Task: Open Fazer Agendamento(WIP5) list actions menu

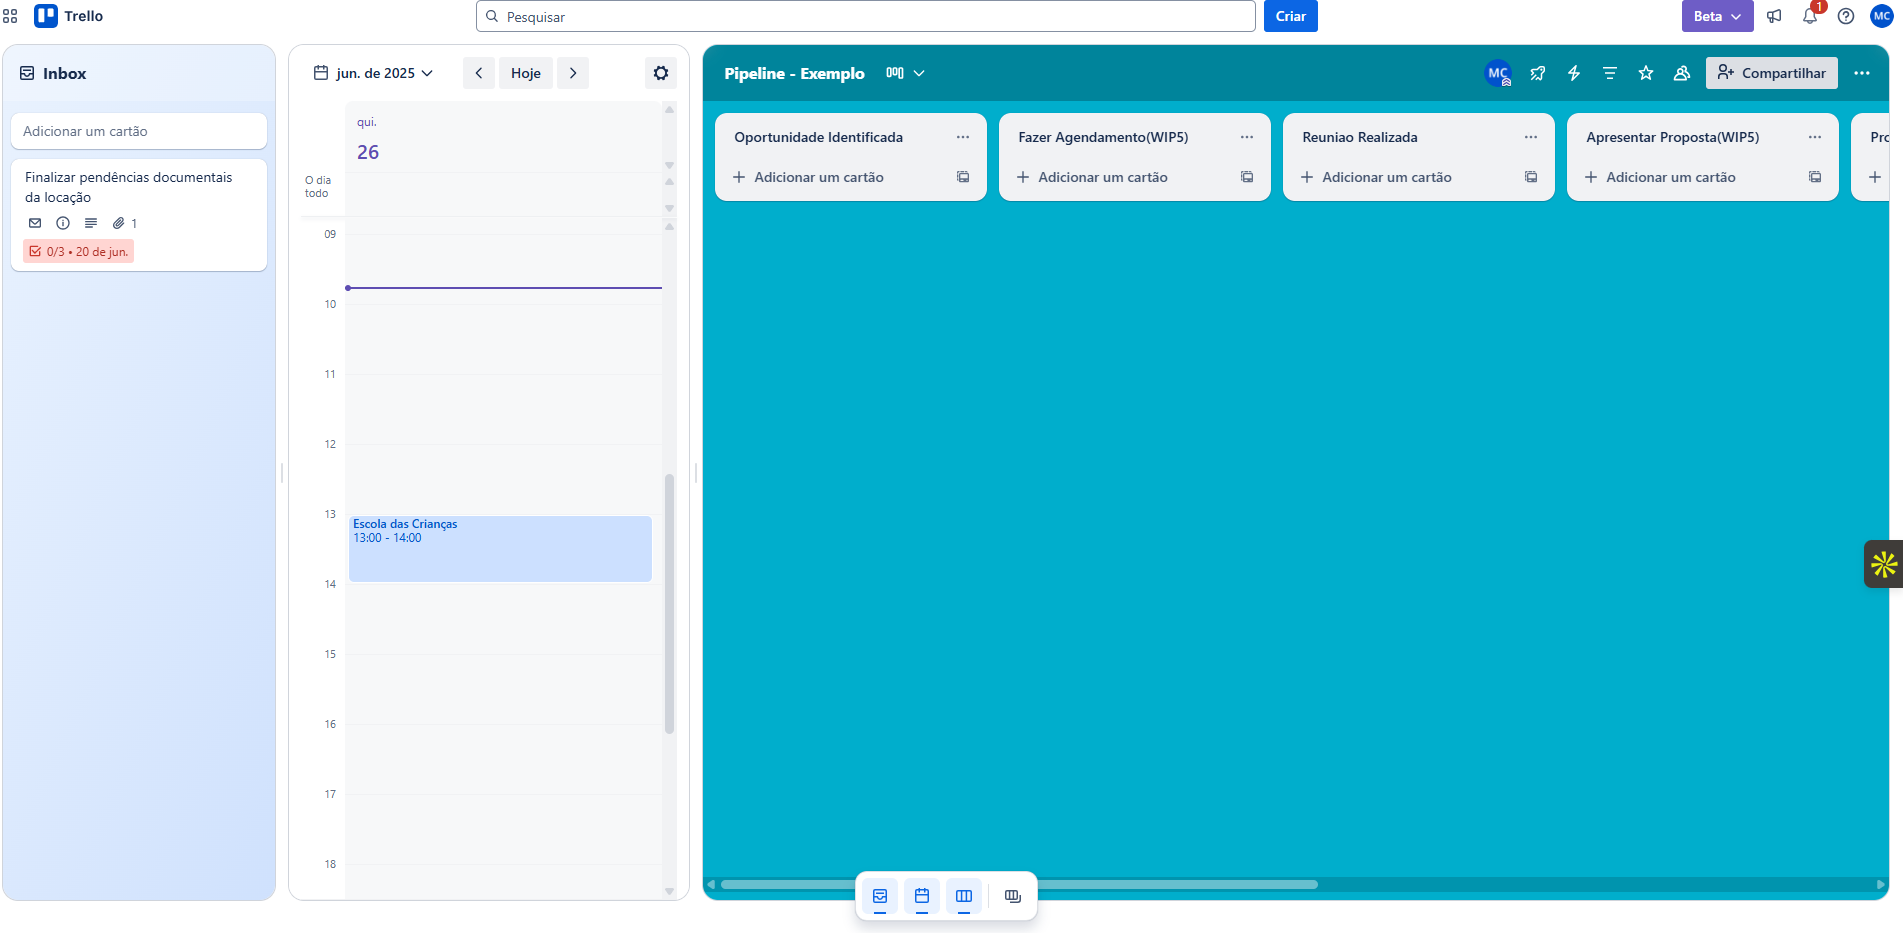Action: (x=1247, y=137)
